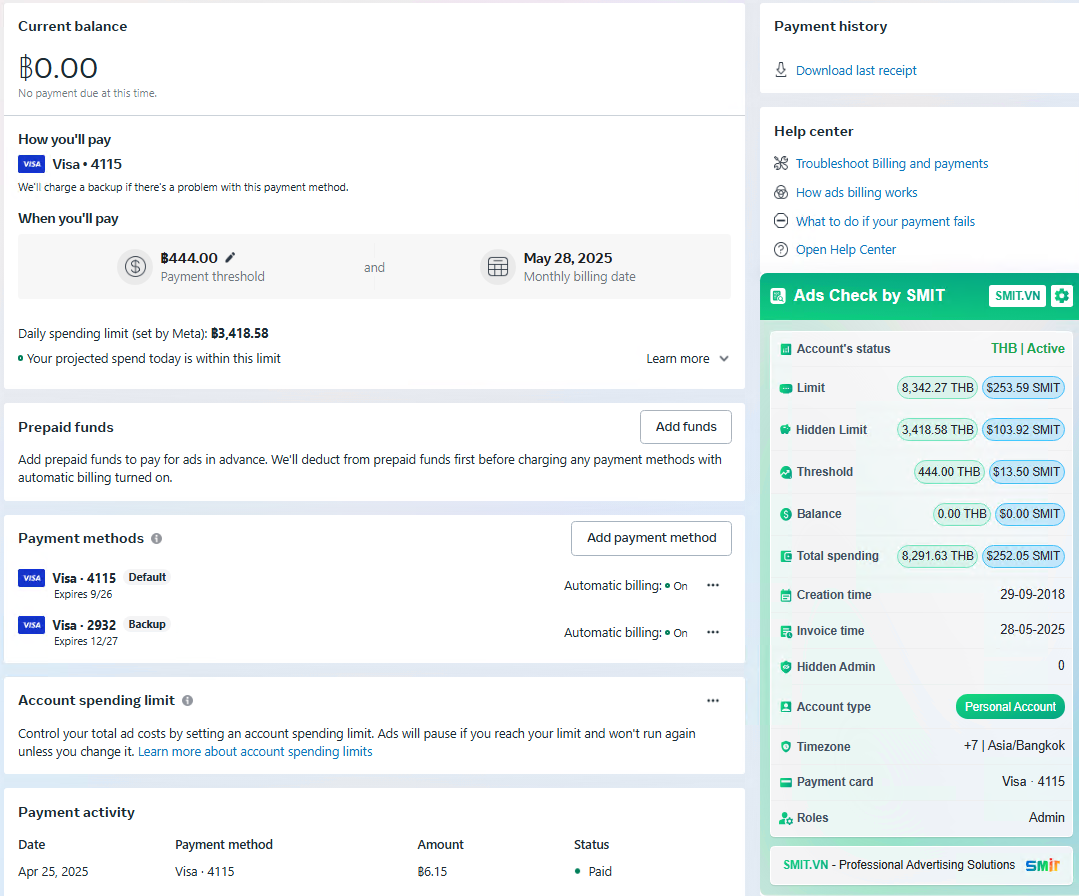This screenshot has height=896, width=1079.
Task: Click the info icon next to Account spending limit
Action: point(187,701)
